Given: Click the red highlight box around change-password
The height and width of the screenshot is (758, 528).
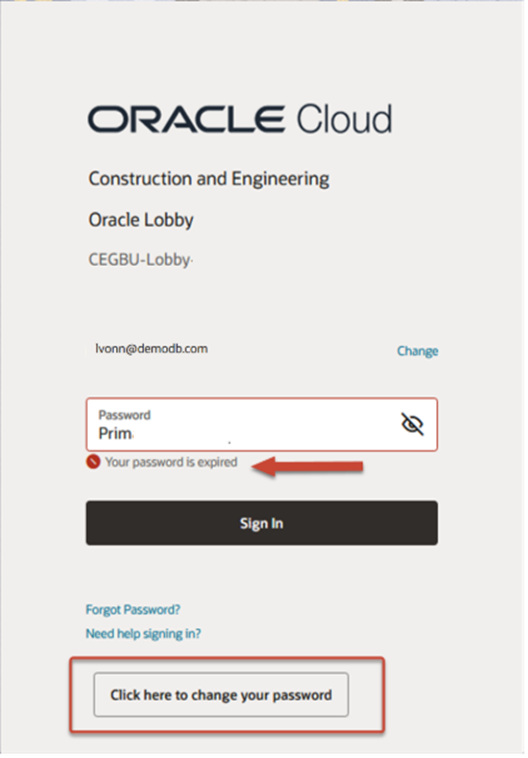Looking at the screenshot, I should (227, 694).
